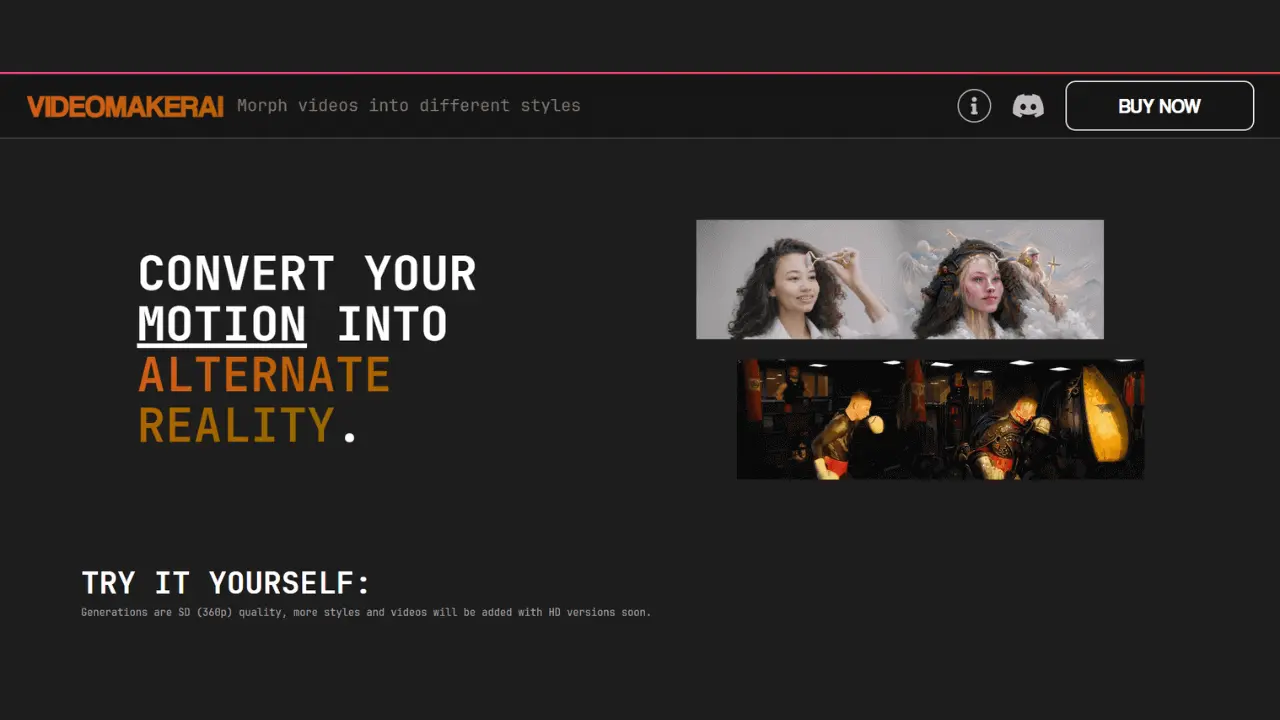Screen dimensions: 1280x720
Task: Click the word REALITY in the headline
Action: [236, 425]
